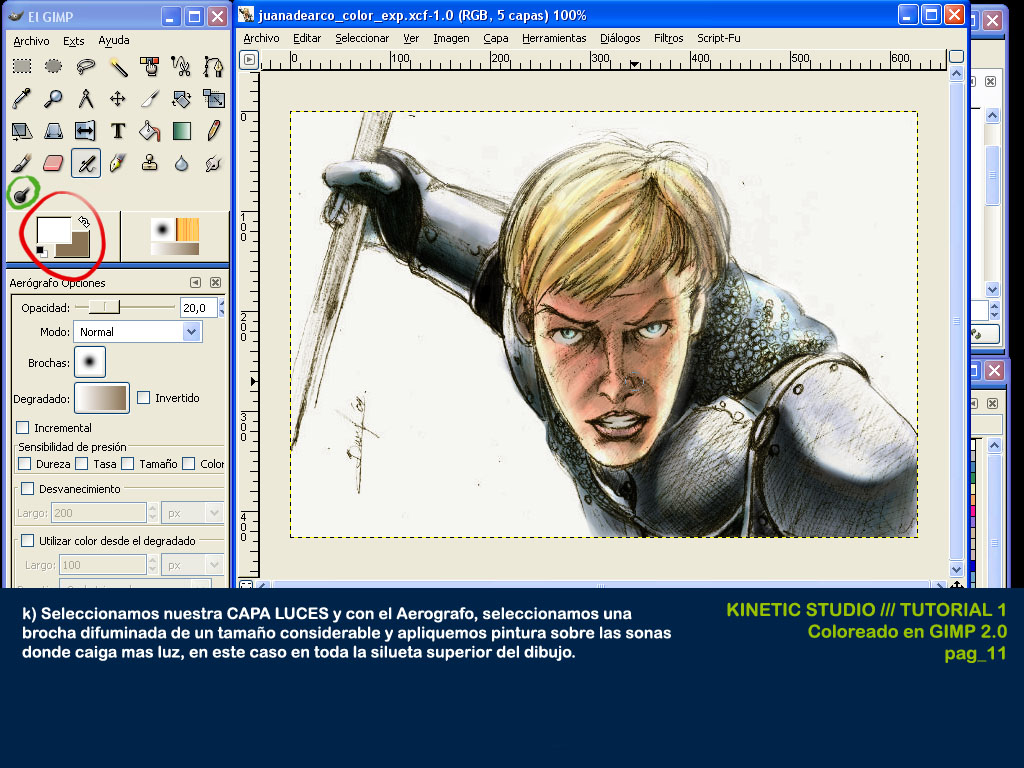The width and height of the screenshot is (1024, 768).
Task: Select the Dodge/Burn tool
Action: pos(22,193)
